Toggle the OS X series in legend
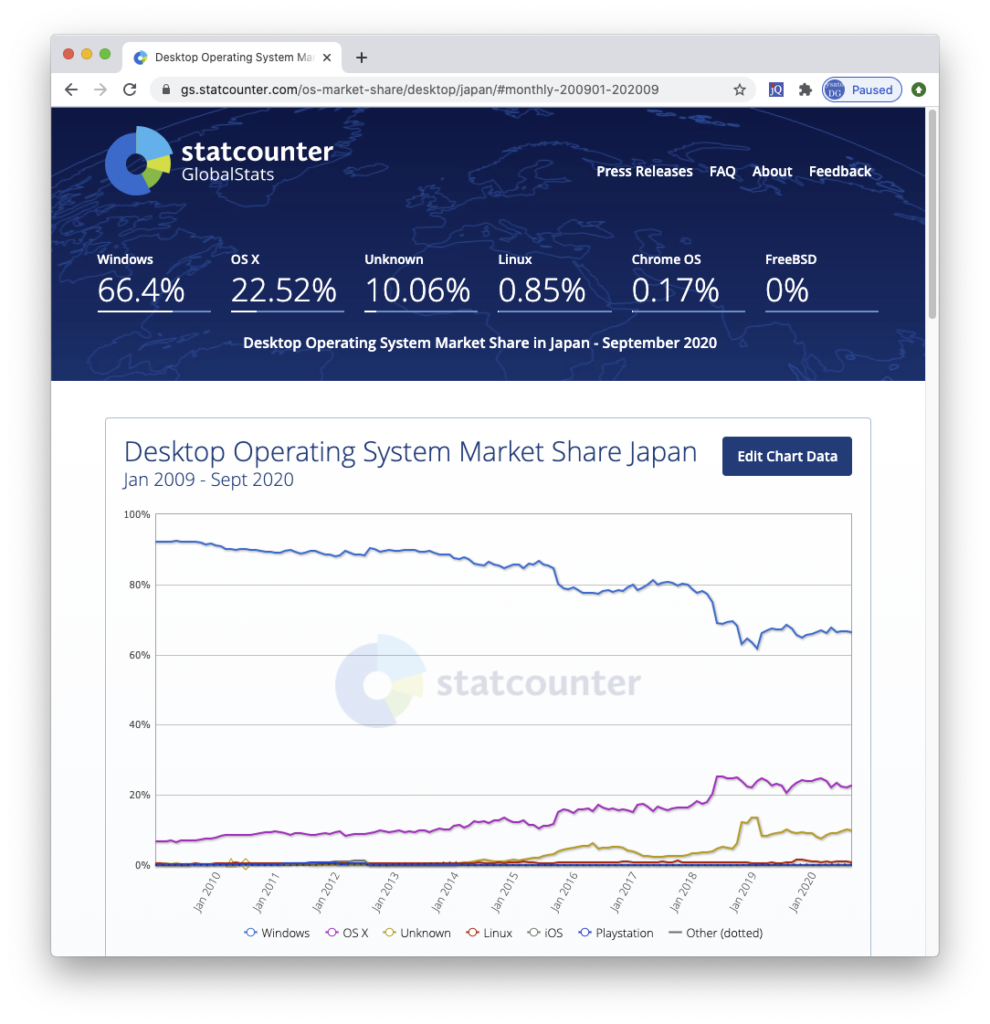 click(x=347, y=933)
